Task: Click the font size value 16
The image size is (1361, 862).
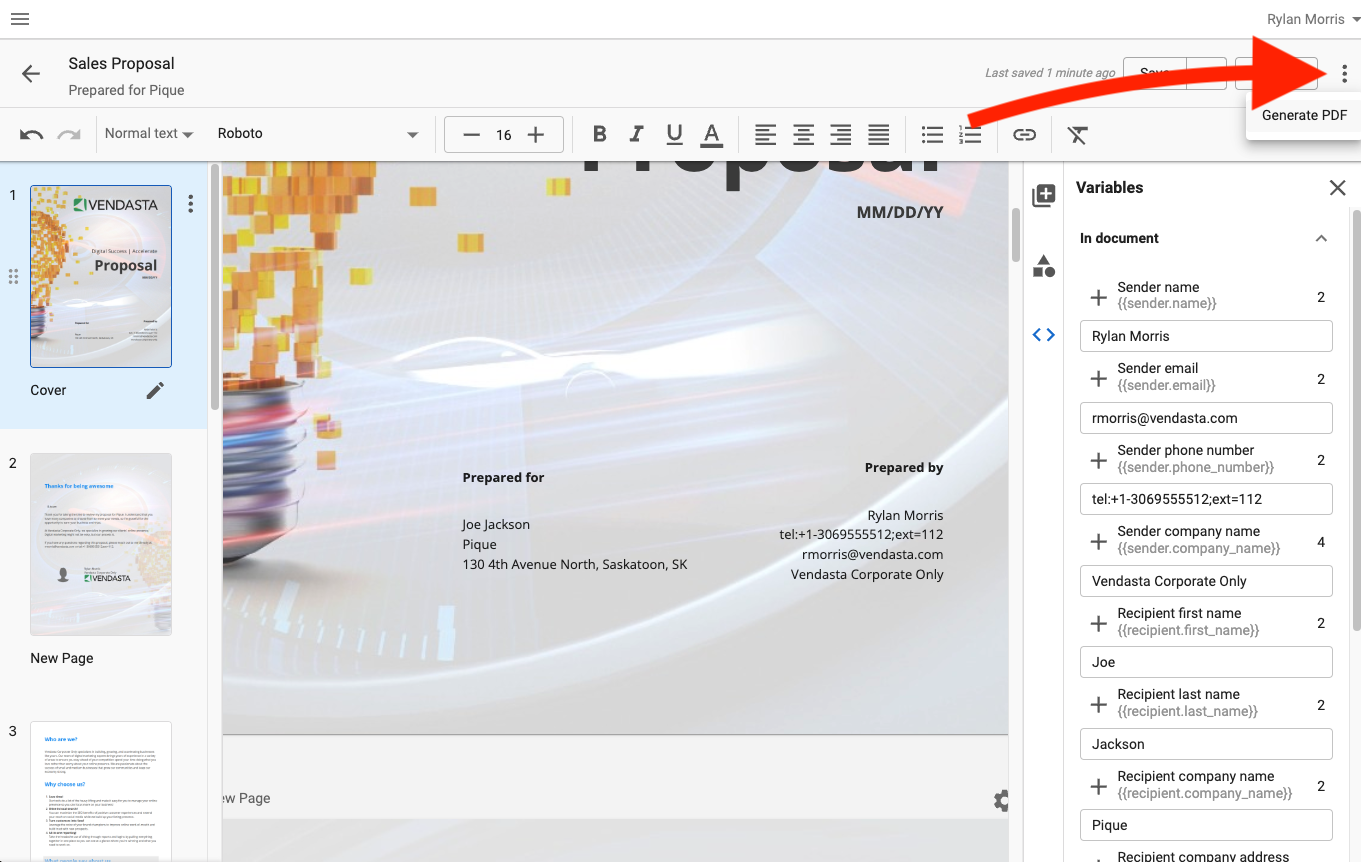Action: point(504,134)
